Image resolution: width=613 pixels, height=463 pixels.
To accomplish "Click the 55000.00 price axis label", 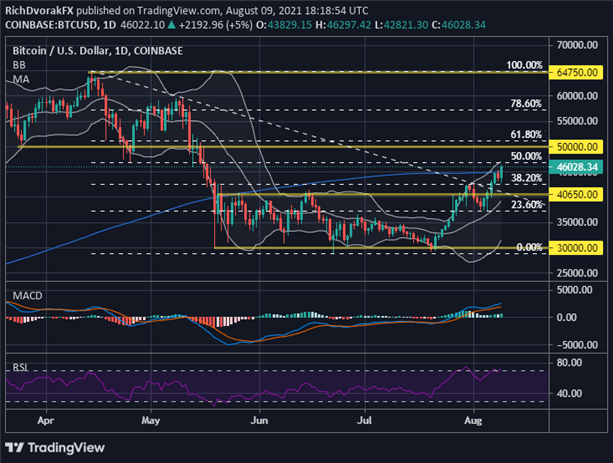I will tap(577, 121).
